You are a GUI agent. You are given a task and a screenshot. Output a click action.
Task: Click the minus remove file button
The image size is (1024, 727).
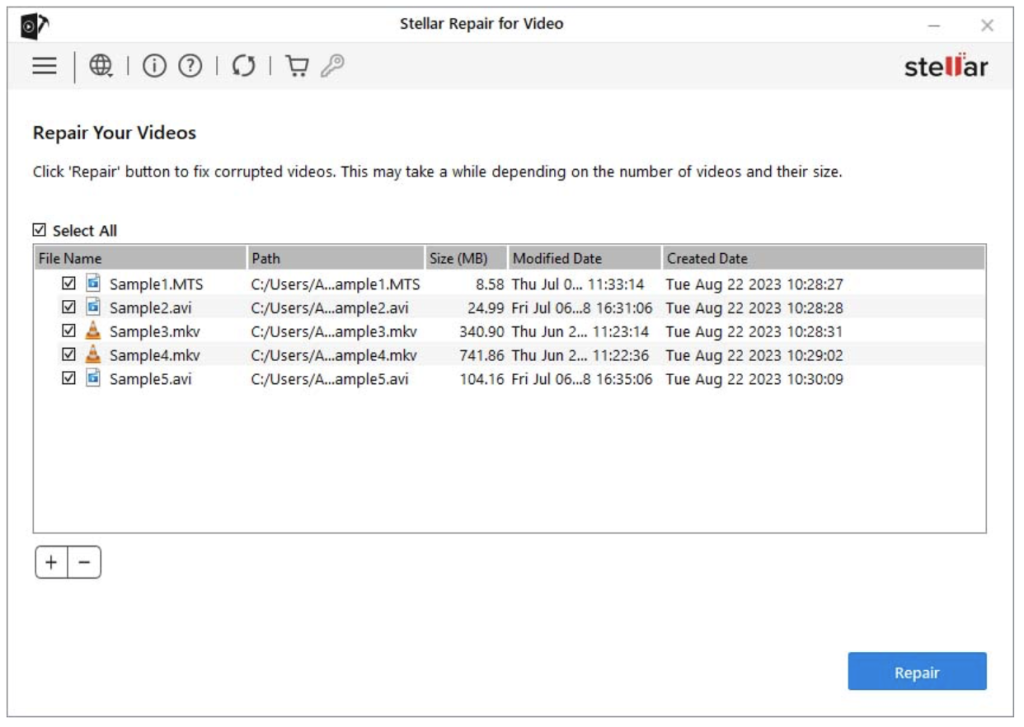pyautogui.click(x=84, y=563)
